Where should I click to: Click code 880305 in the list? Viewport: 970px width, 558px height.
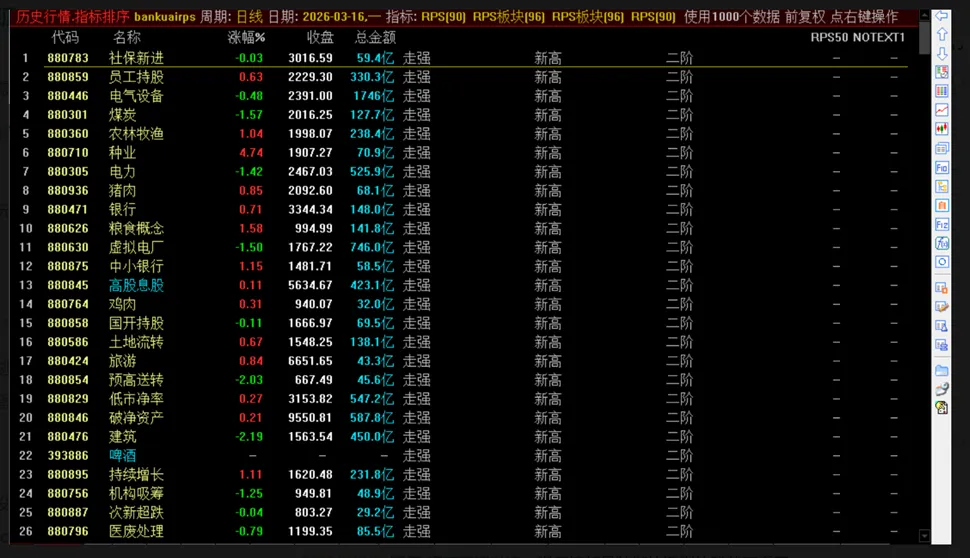pos(68,171)
